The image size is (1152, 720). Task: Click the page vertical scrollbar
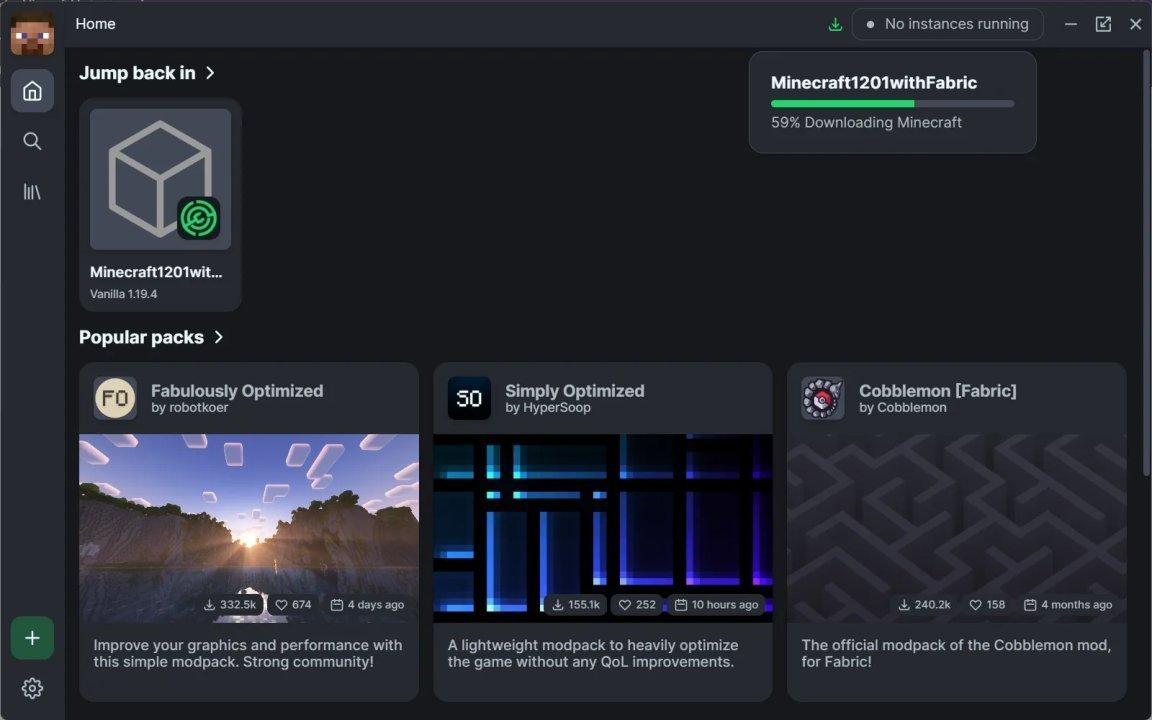(x=1147, y=264)
